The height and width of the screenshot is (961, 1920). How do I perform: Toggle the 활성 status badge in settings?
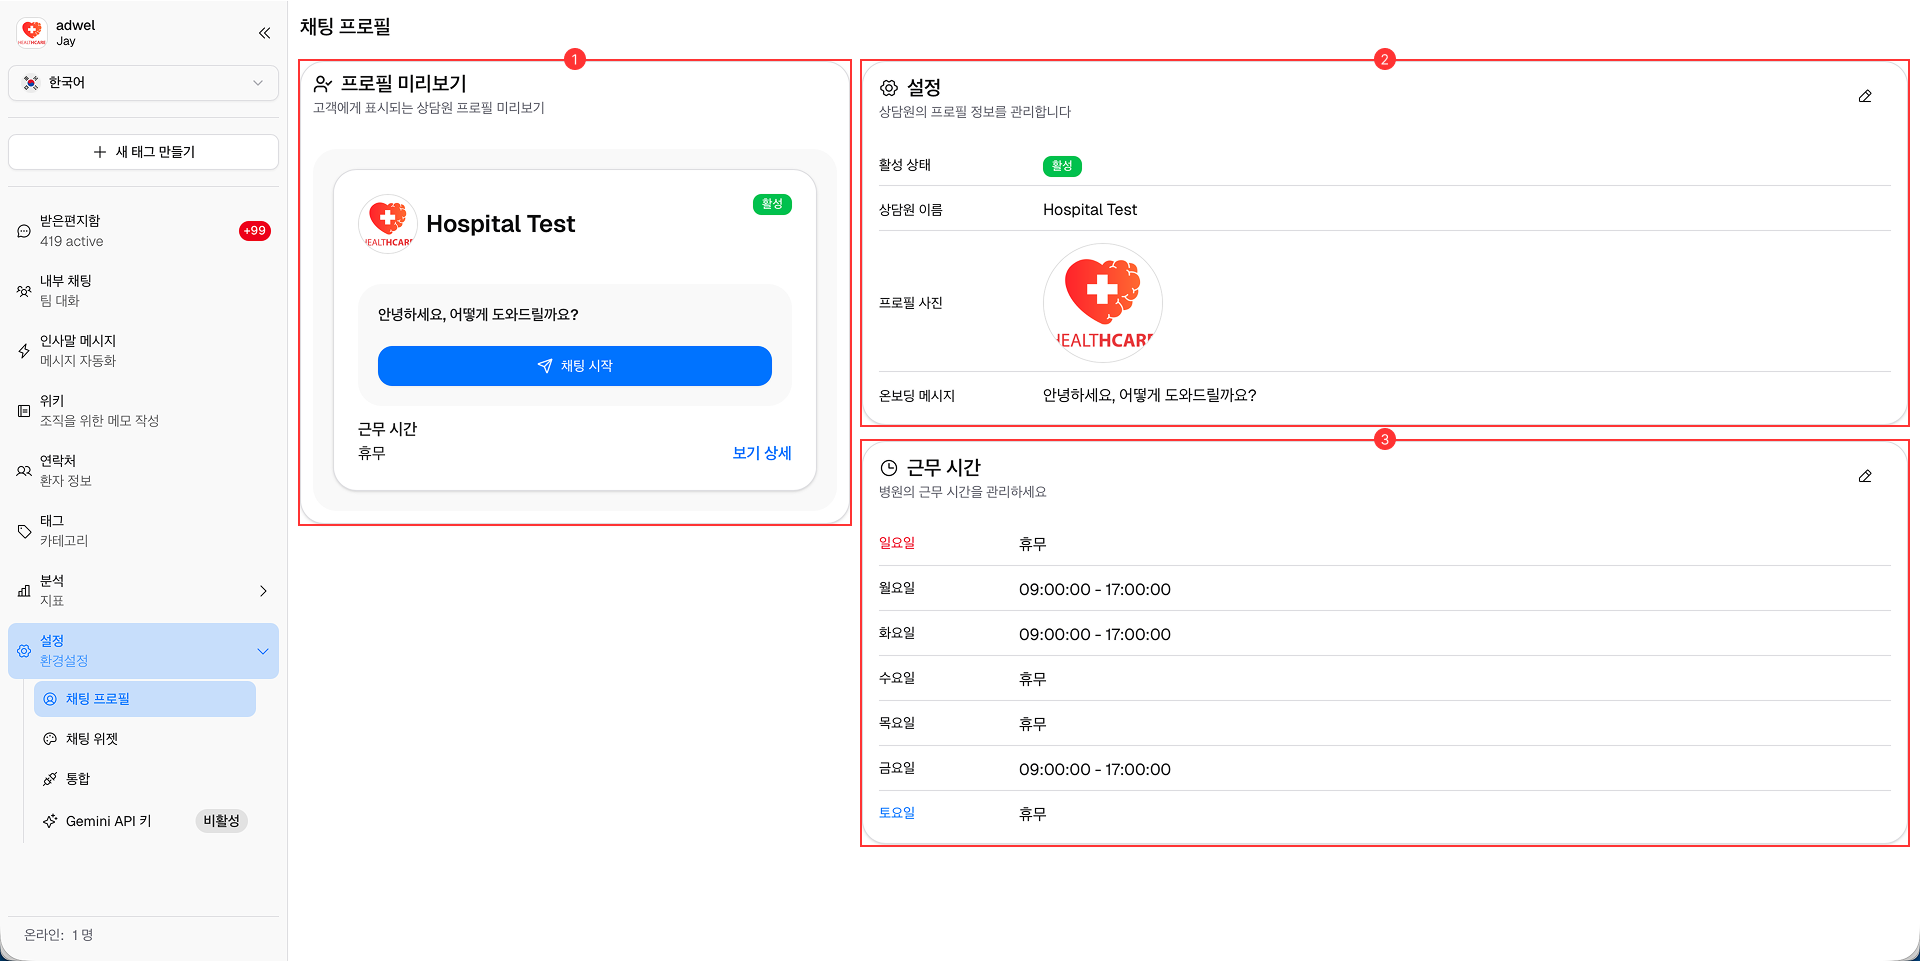point(1062,166)
